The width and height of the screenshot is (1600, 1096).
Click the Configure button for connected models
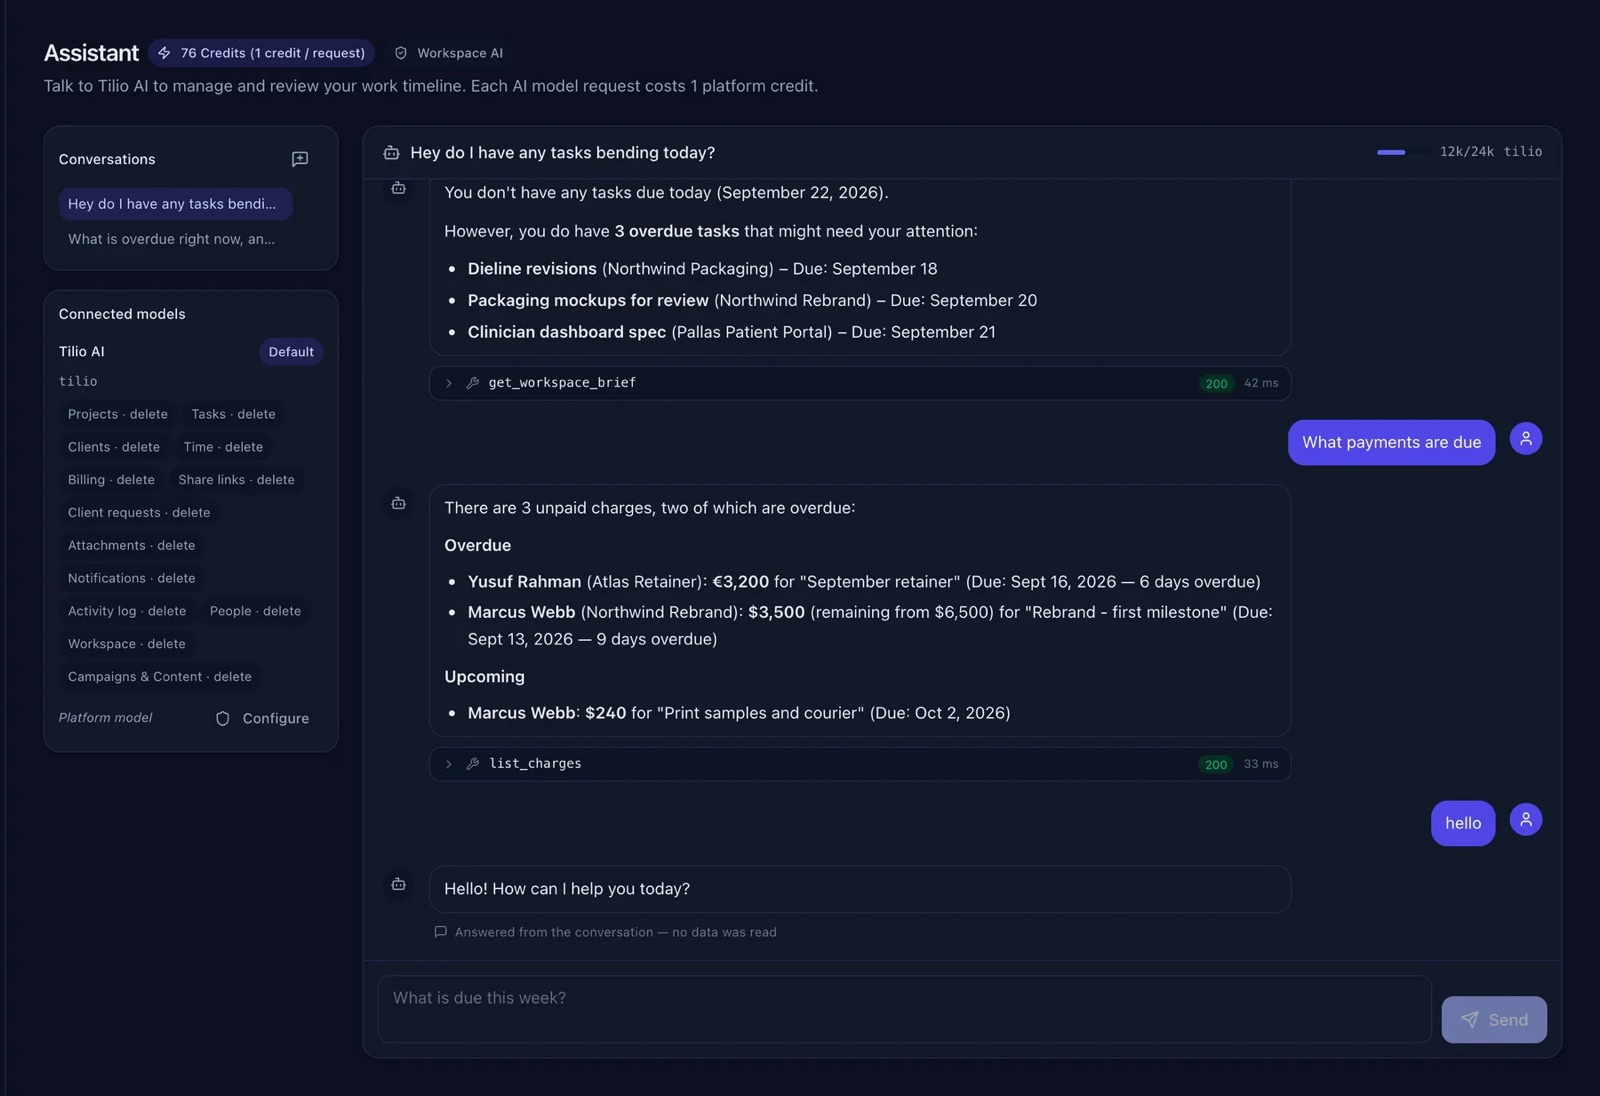click(x=262, y=718)
